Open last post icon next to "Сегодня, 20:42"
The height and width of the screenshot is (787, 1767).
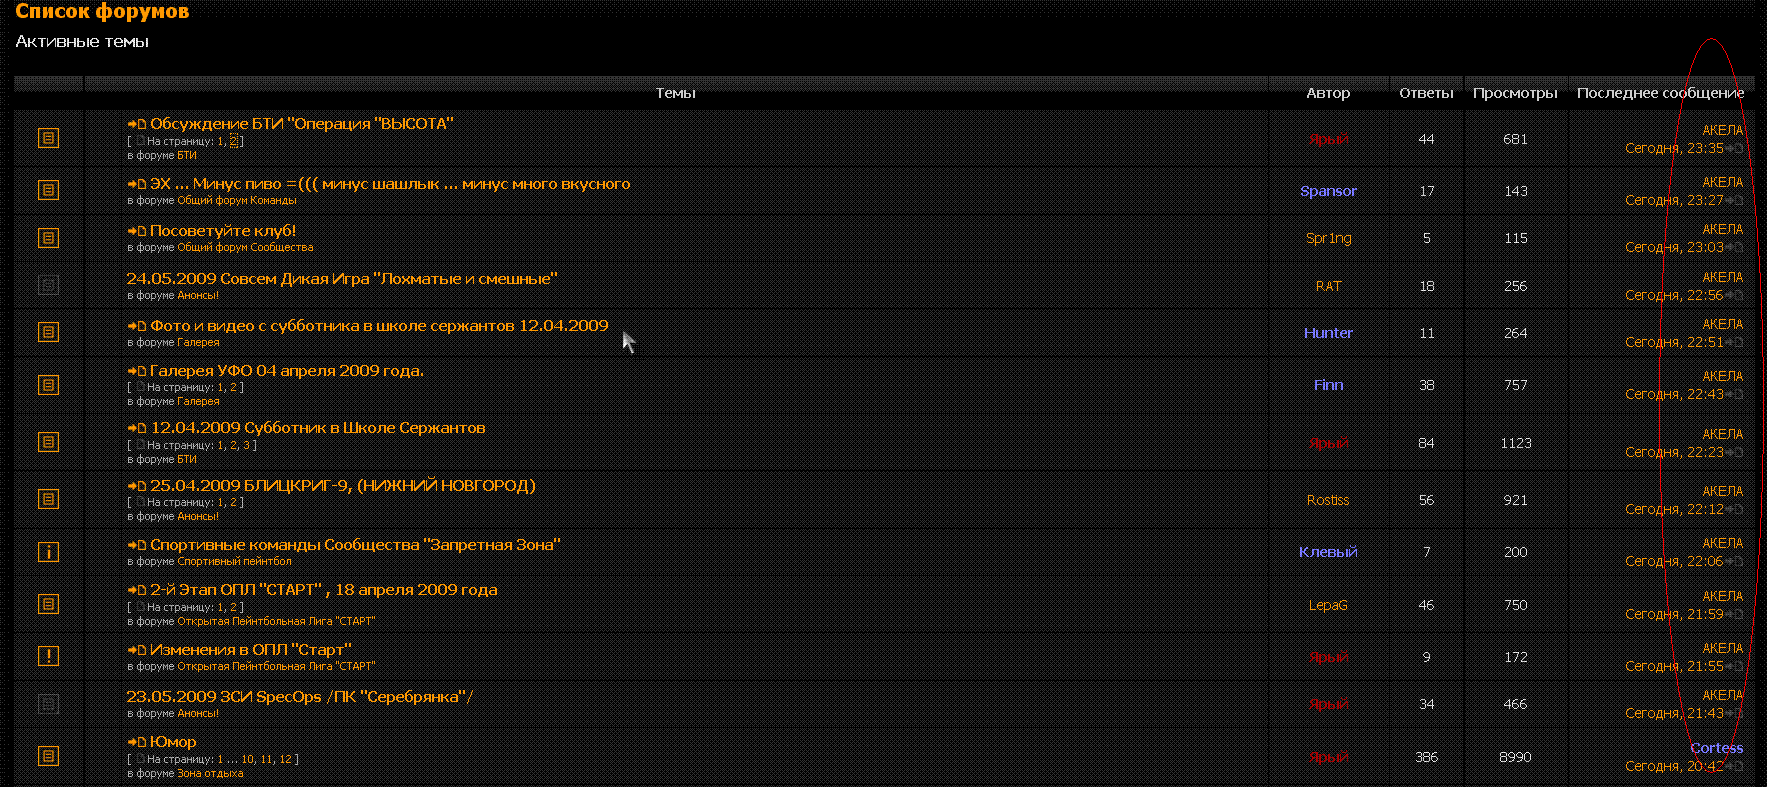click(1735, 767)
